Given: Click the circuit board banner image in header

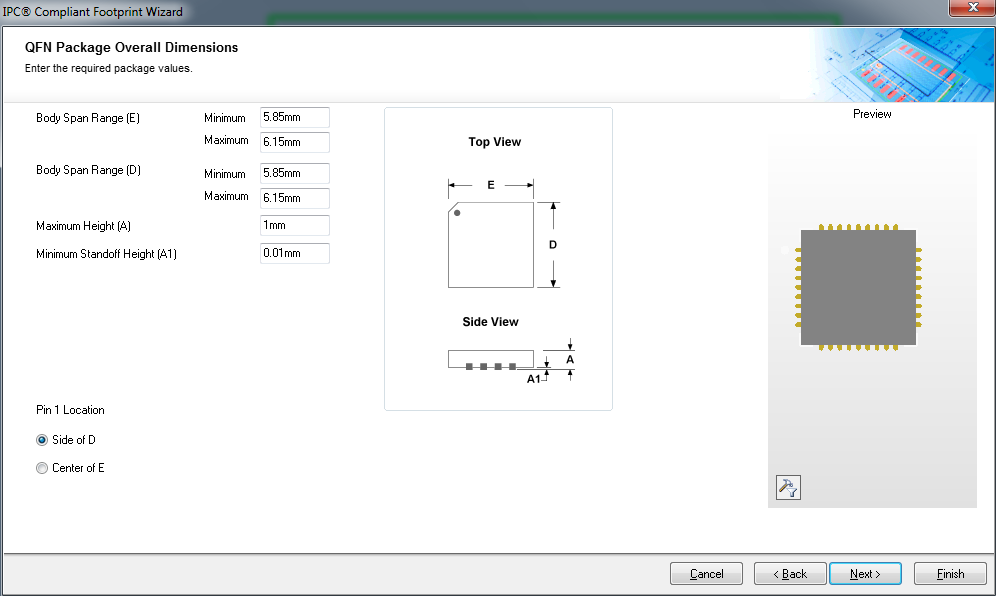Looking at the screenshot, I should [900, 64].
